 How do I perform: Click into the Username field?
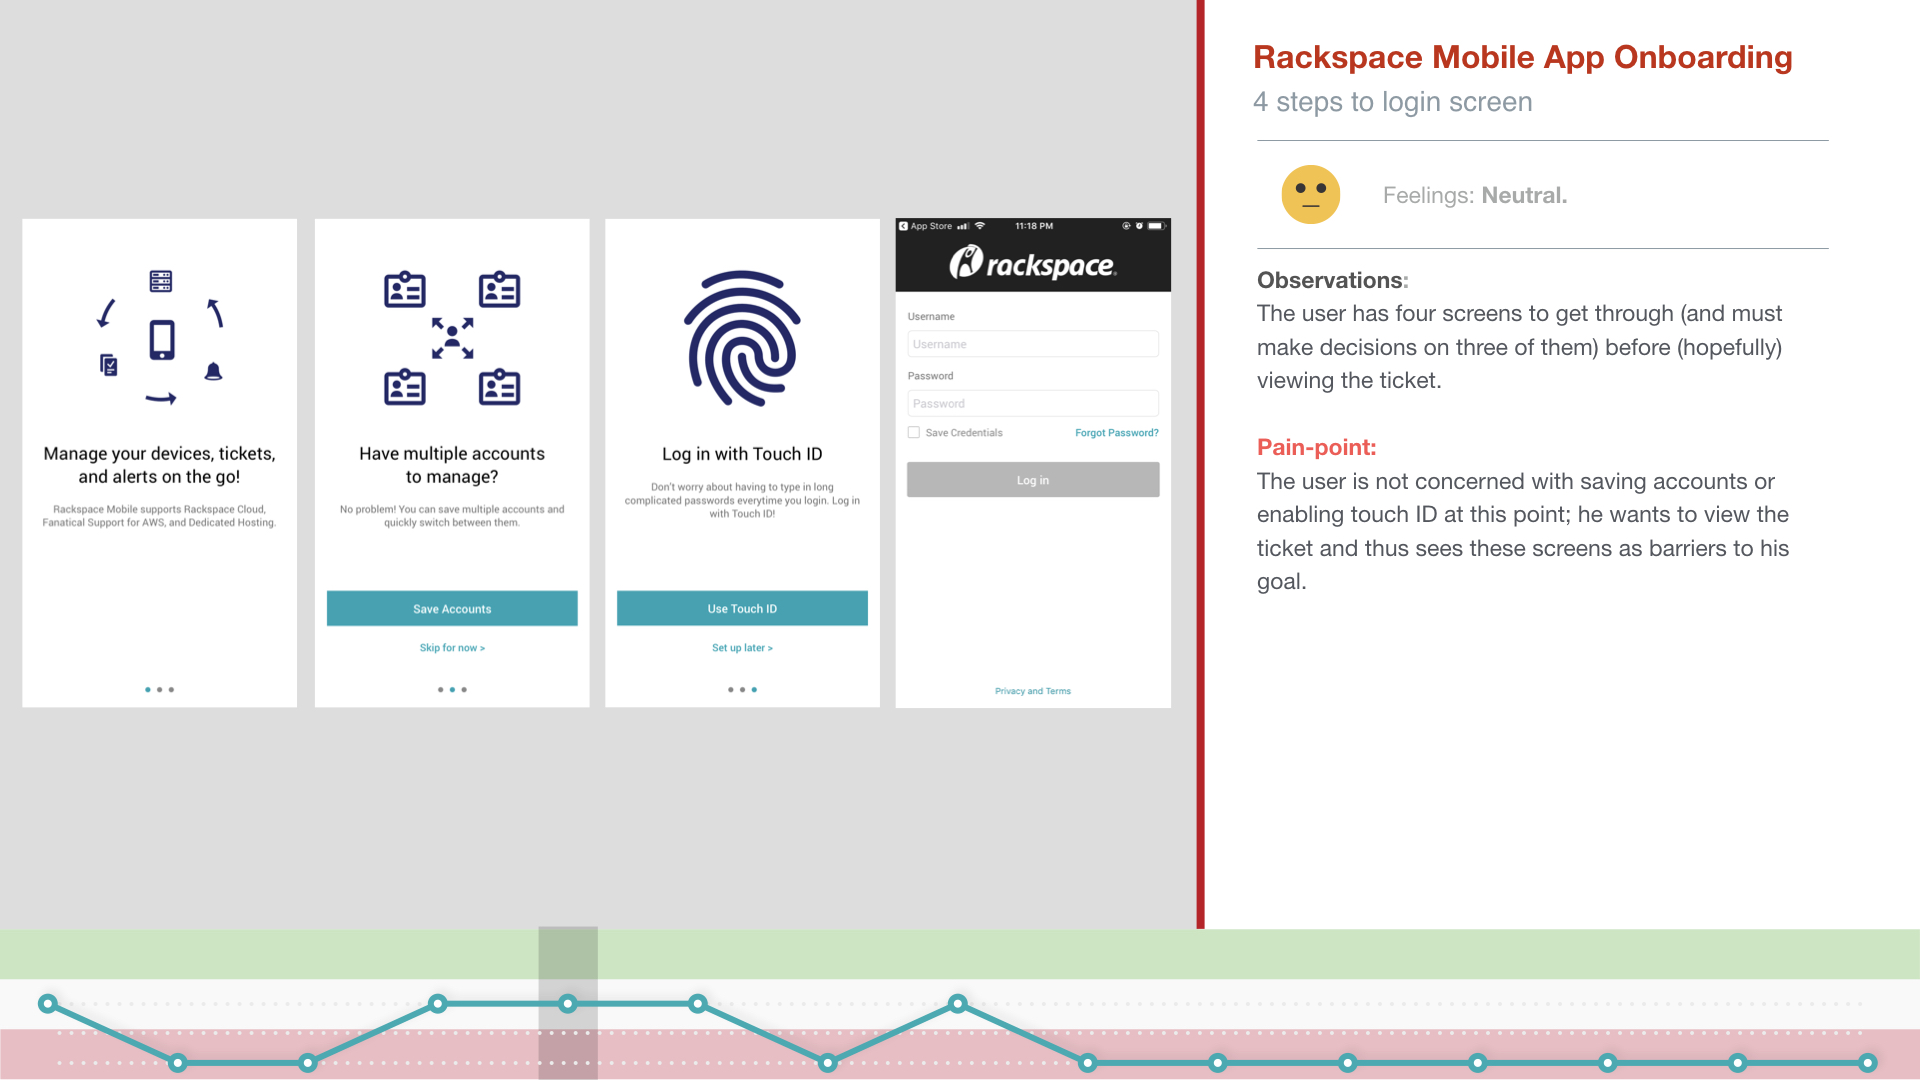coord(1033,344)
